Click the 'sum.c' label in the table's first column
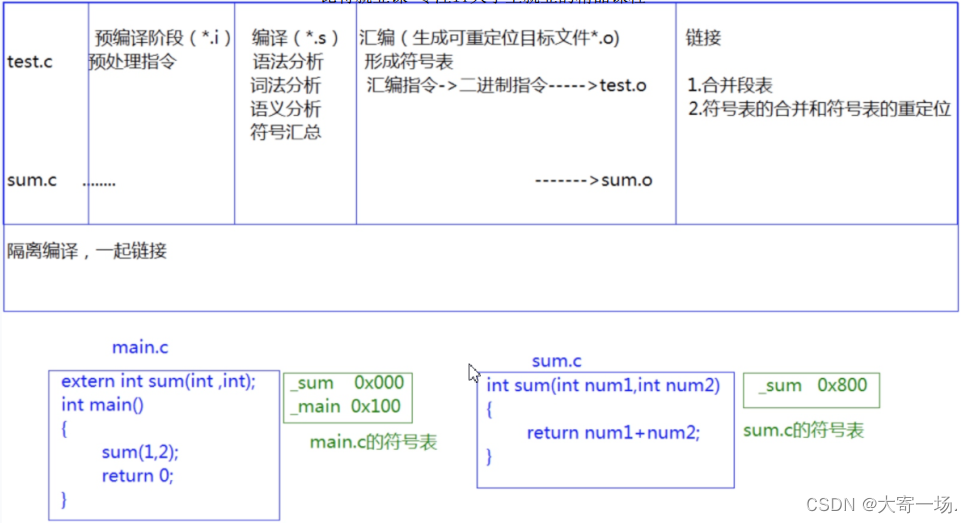Image resolution: width=972 pixels, height=523 pixels. pos(32,180)
